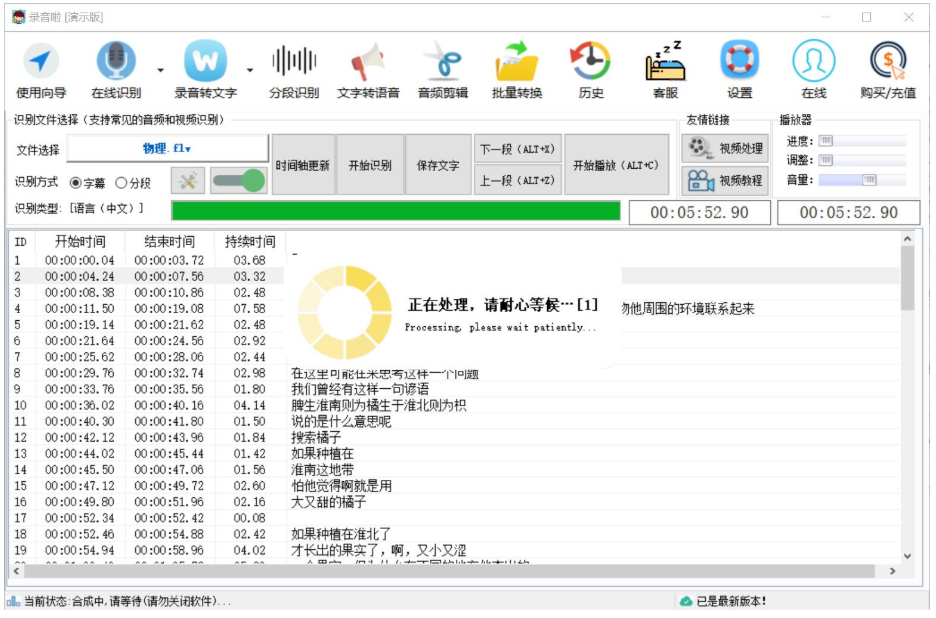Select row with 才长出的果实了，啊，又小又涩
The height and width of the screenshot is (618, 936).
pos(455,551)
